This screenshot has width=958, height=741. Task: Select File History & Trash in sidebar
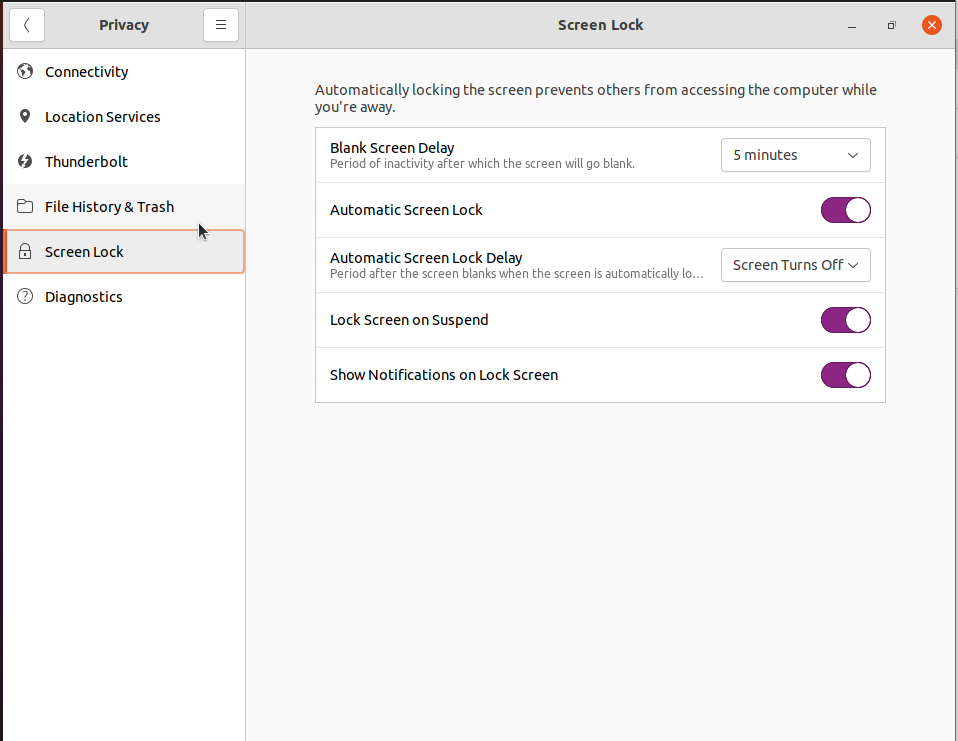[x=109, y=207]
